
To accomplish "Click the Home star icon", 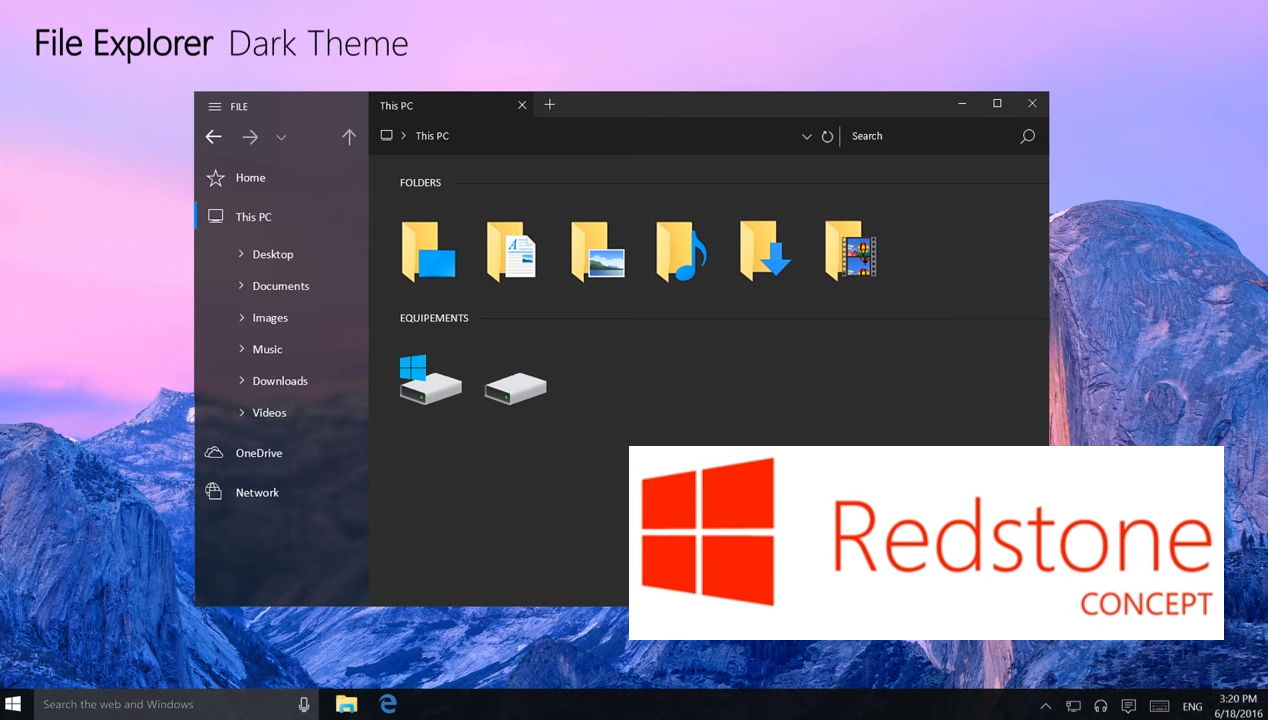I will click(x=215, y=178).
